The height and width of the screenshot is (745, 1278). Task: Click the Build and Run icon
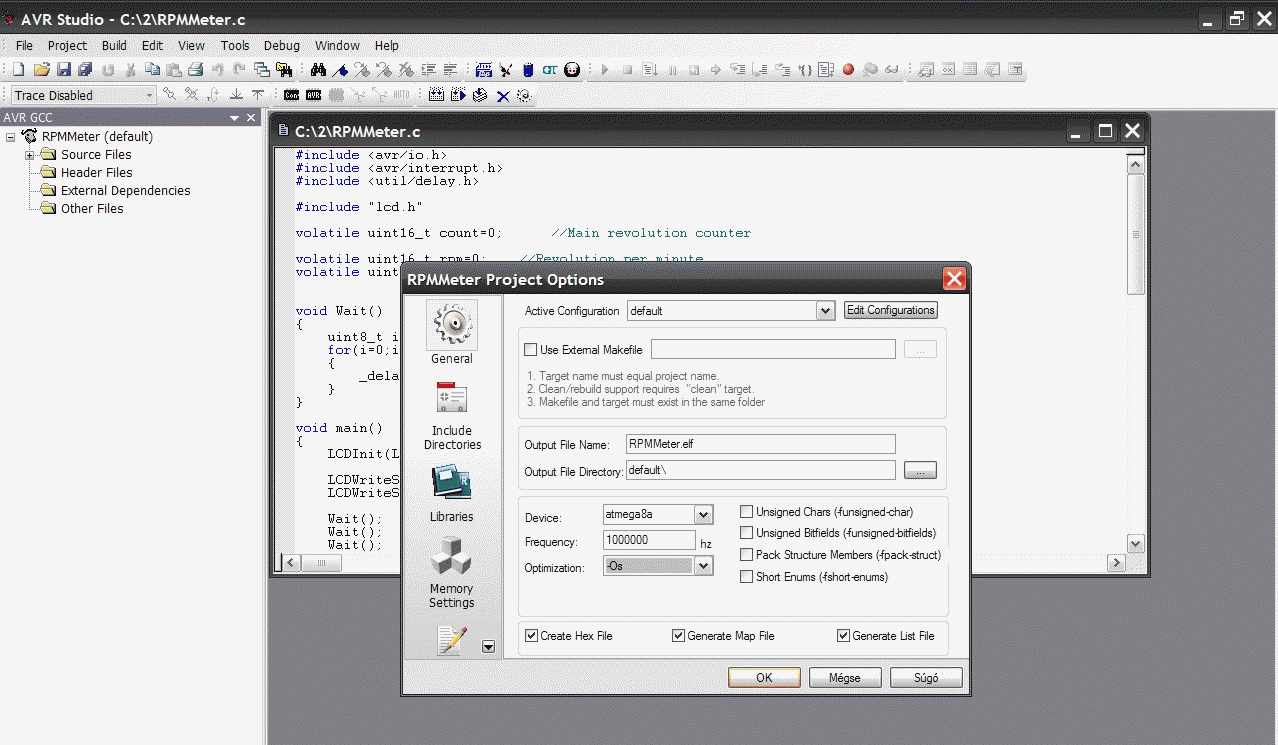click(458, 95)
